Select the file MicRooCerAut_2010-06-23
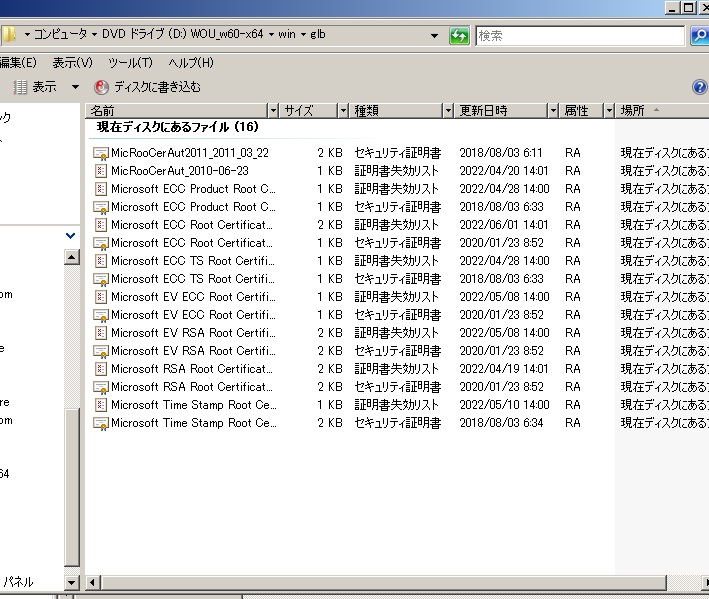Viewport: 709px width, 599px height. click(x=180, y=171)
